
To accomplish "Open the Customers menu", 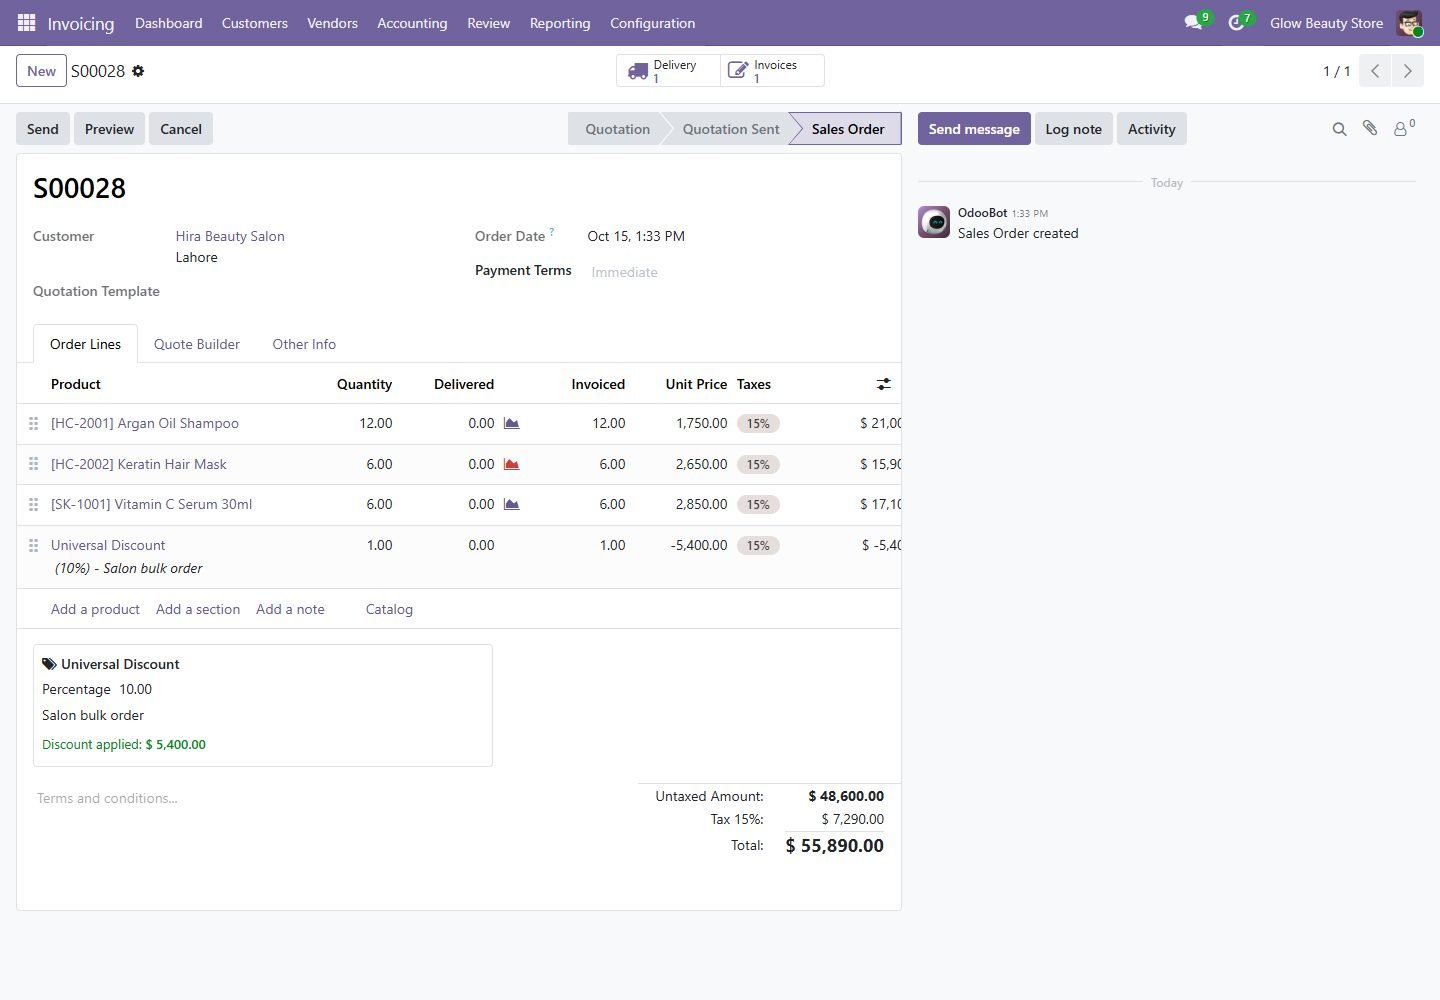I will pyautogui.click(x=255, y=23).
